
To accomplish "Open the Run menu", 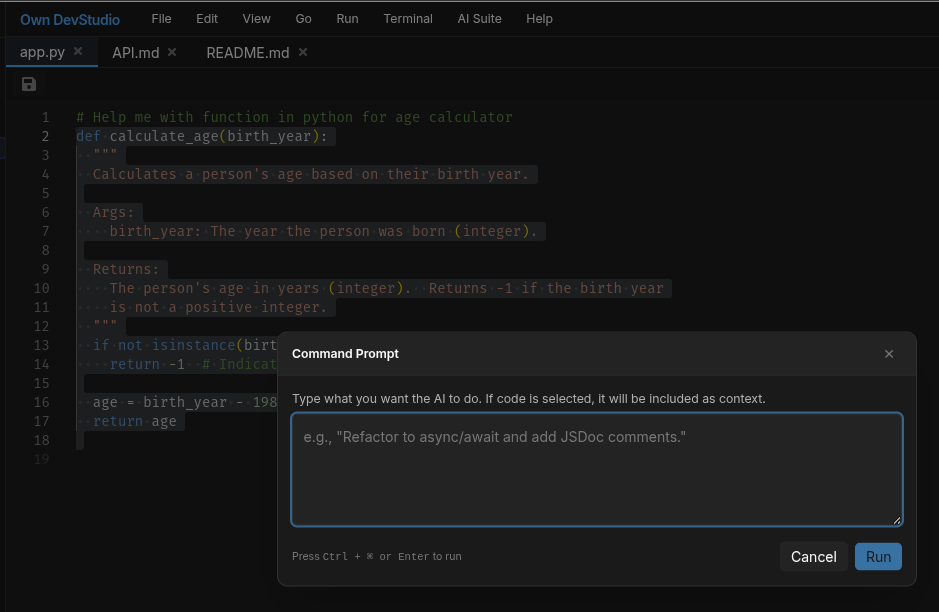I will 347,18.
